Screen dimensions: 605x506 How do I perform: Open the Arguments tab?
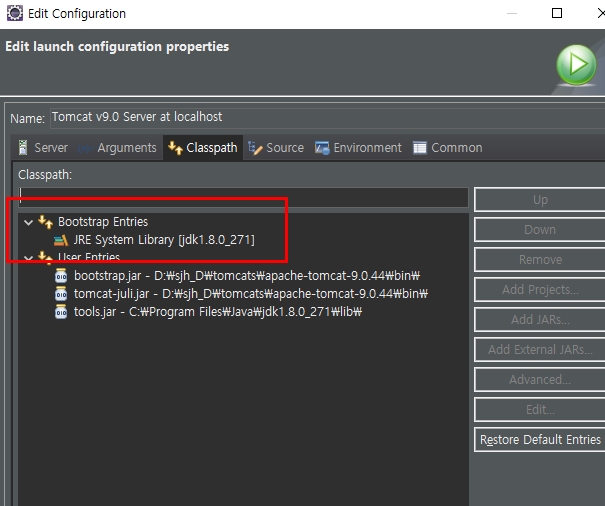click(x=117, y=148)
